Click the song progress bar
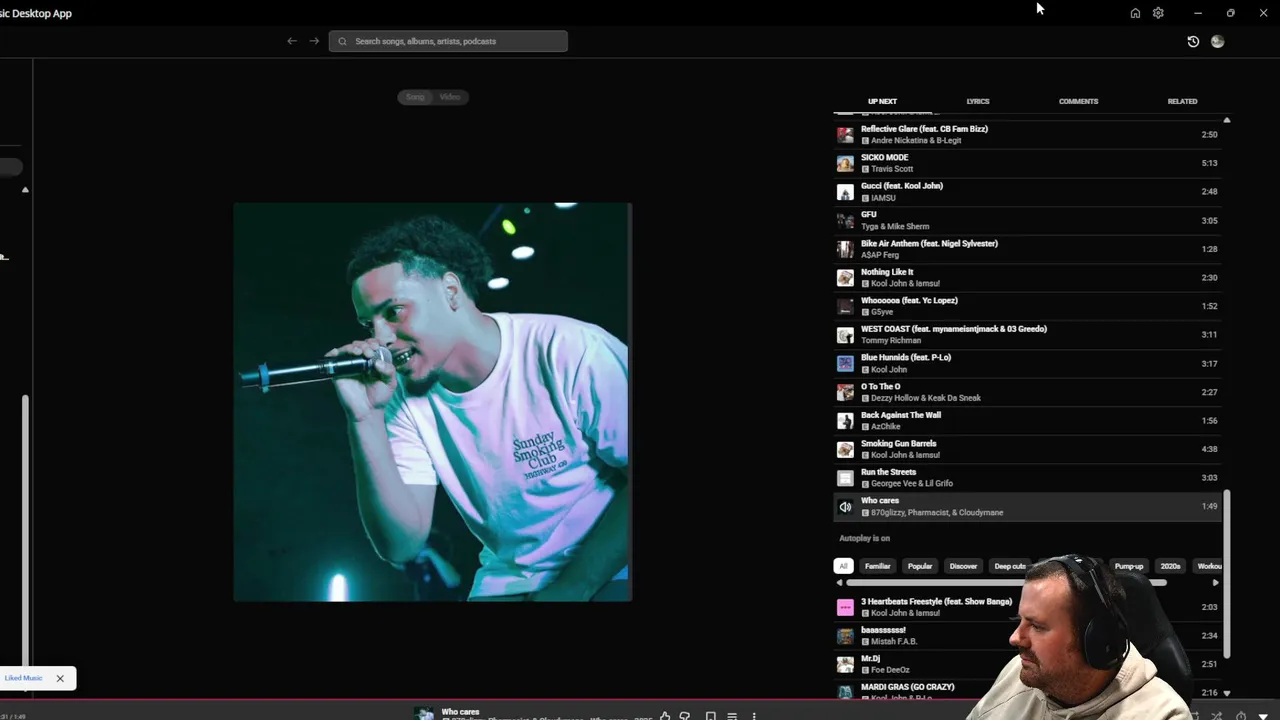 (x=640, y=700)
